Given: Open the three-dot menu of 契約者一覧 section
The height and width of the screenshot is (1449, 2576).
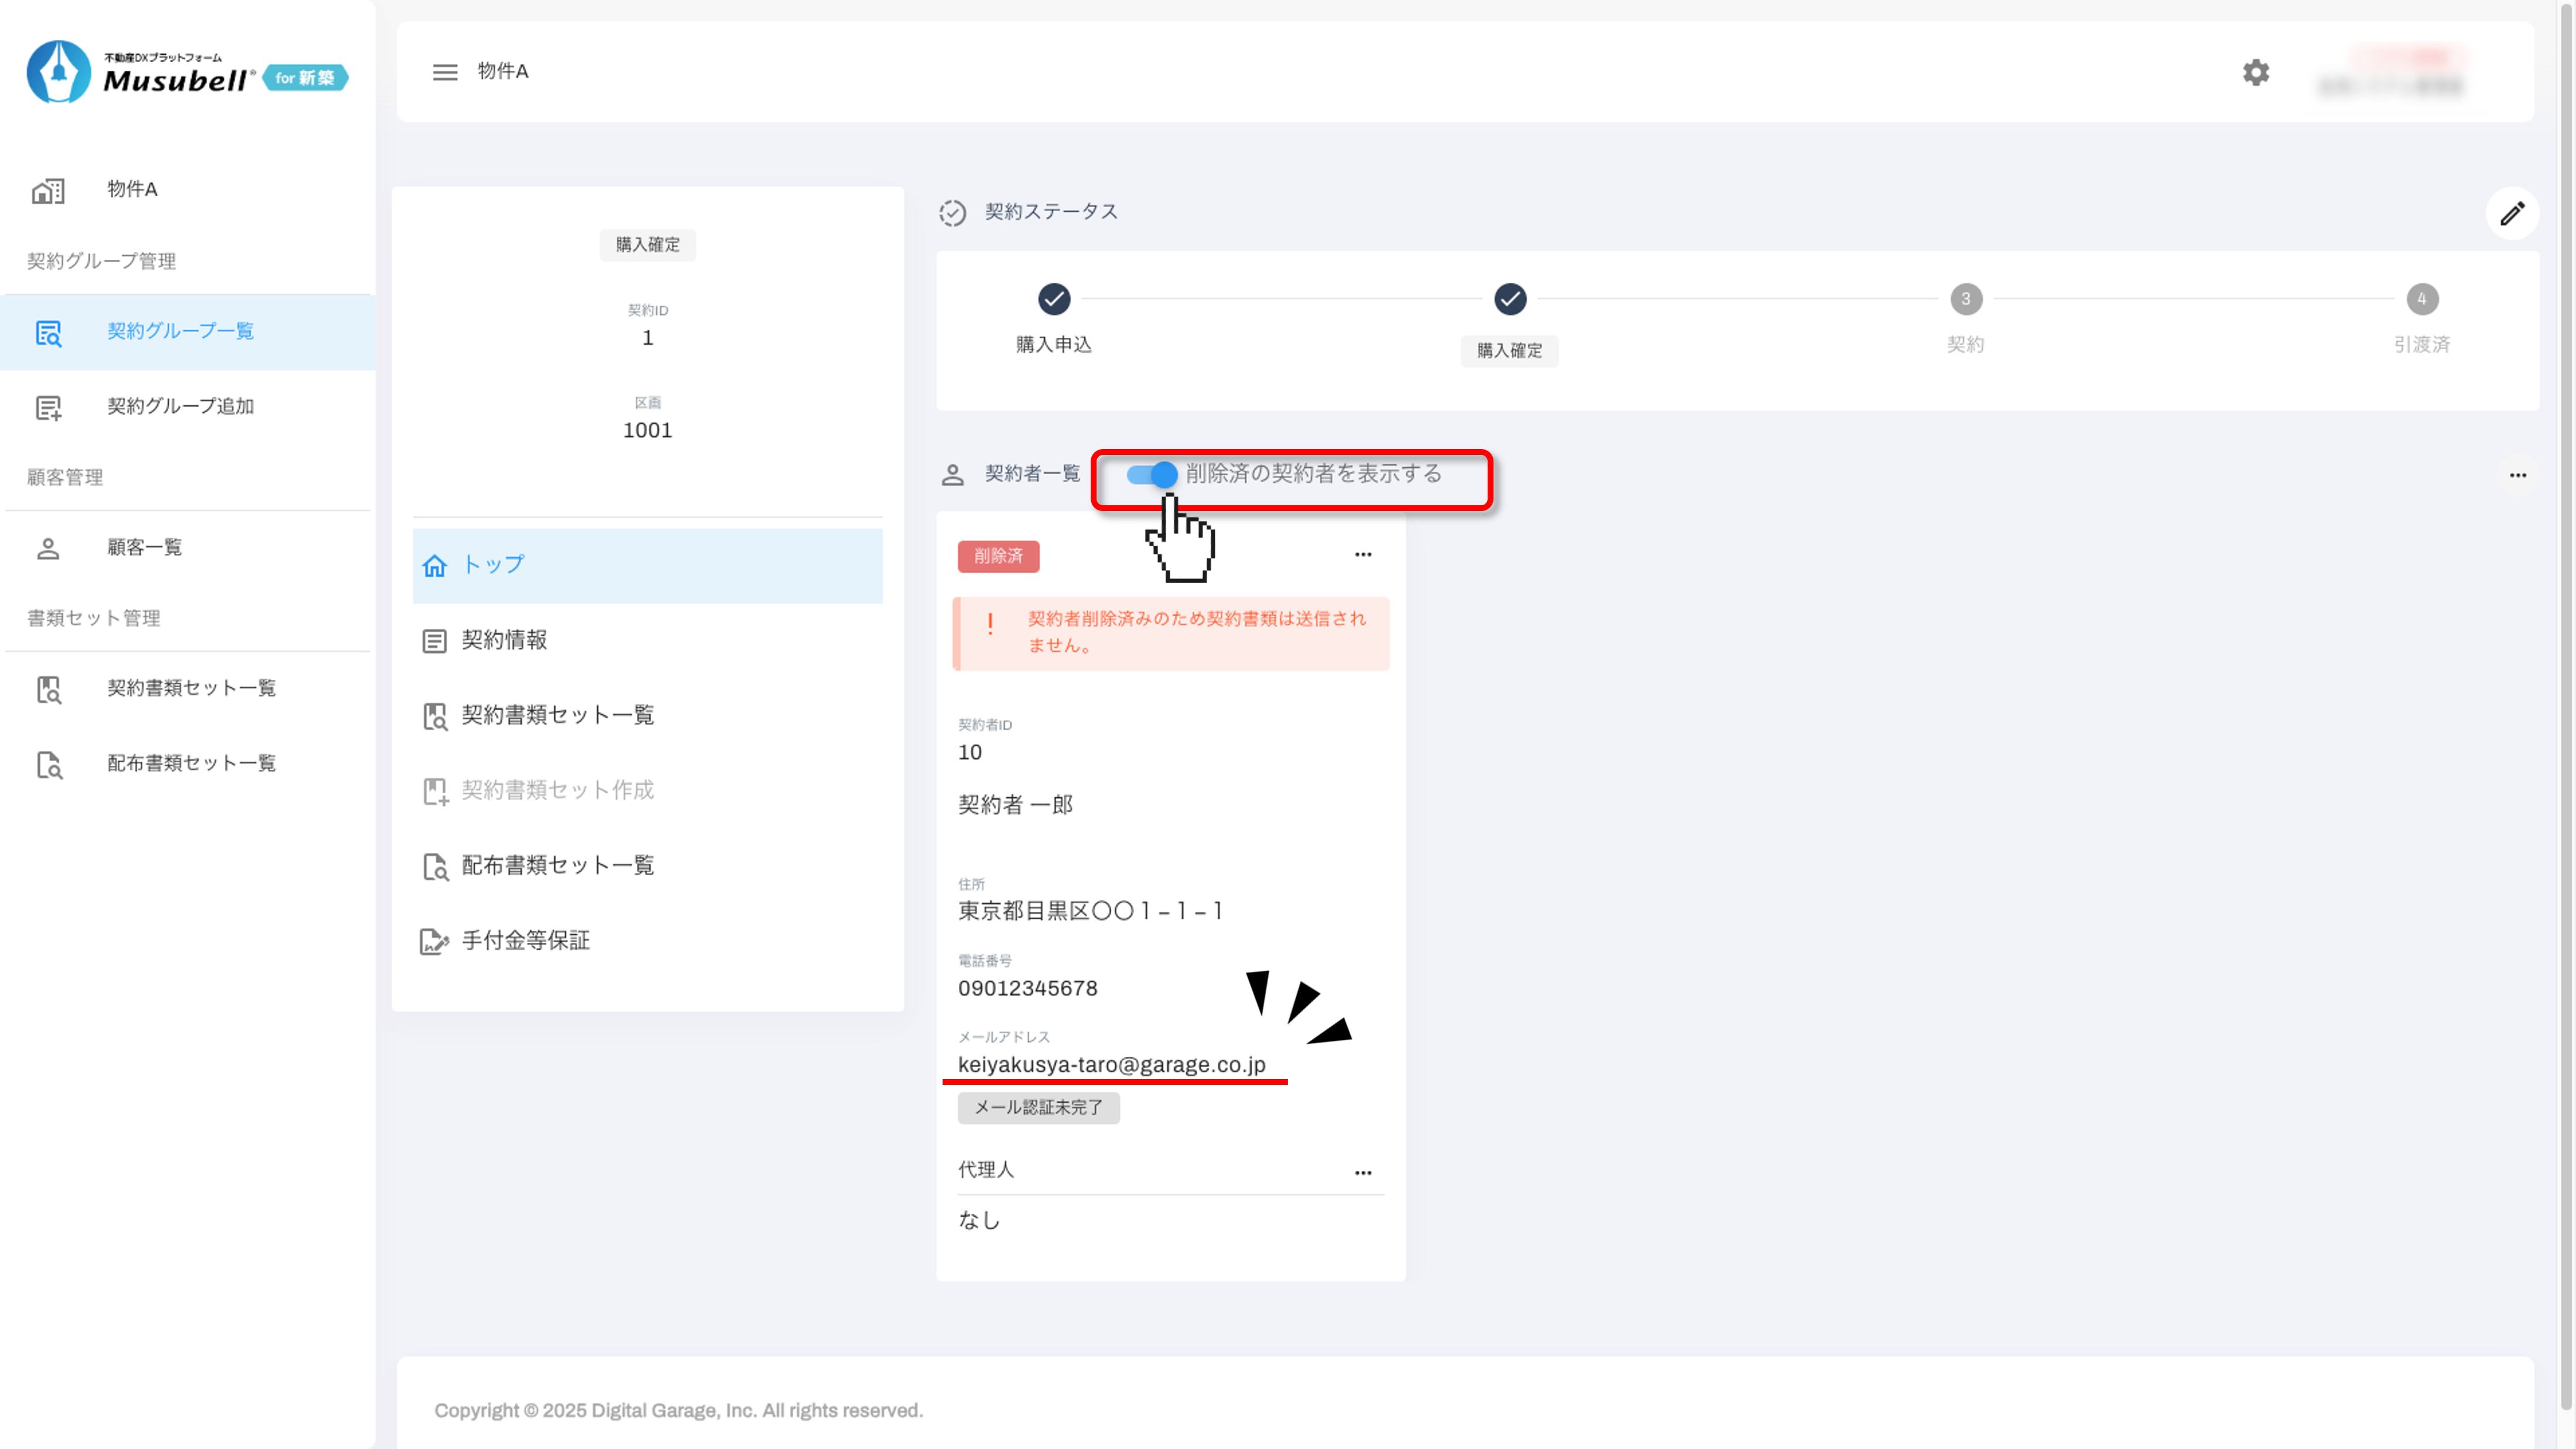Looking at the screenshot, I should (2517, 475).
